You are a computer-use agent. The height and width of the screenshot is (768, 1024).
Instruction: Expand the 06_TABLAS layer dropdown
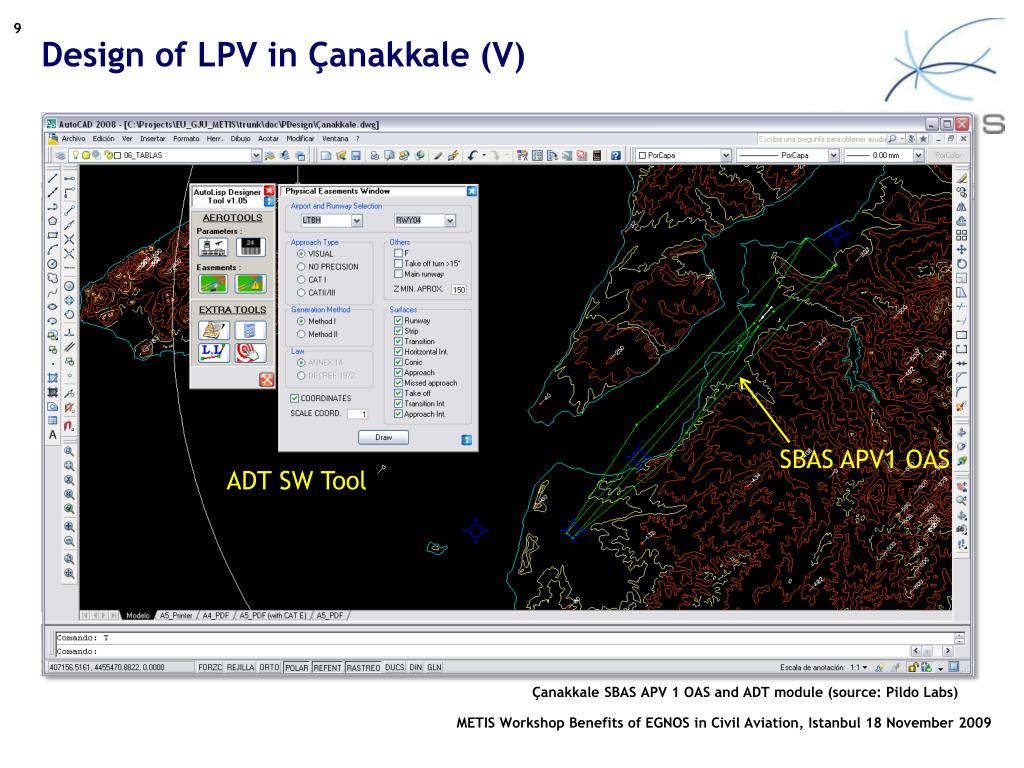[x=256, y=155]
